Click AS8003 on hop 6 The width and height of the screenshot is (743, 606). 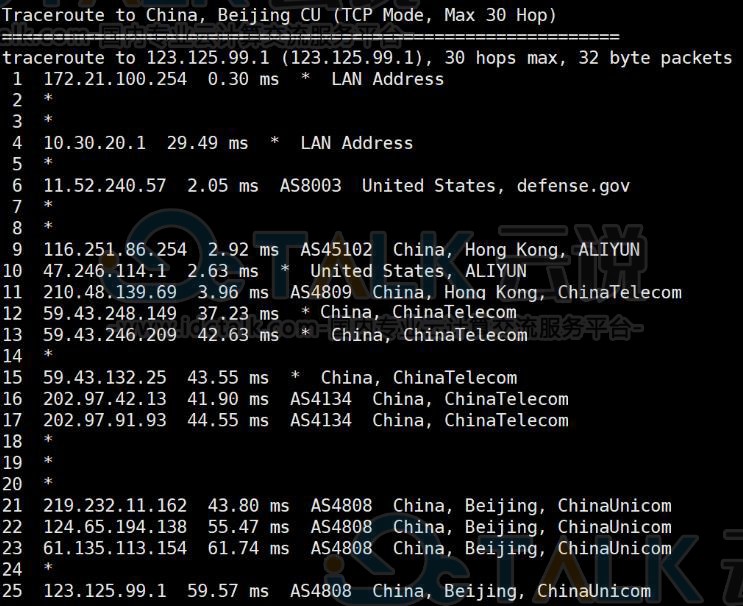[311, 186]
